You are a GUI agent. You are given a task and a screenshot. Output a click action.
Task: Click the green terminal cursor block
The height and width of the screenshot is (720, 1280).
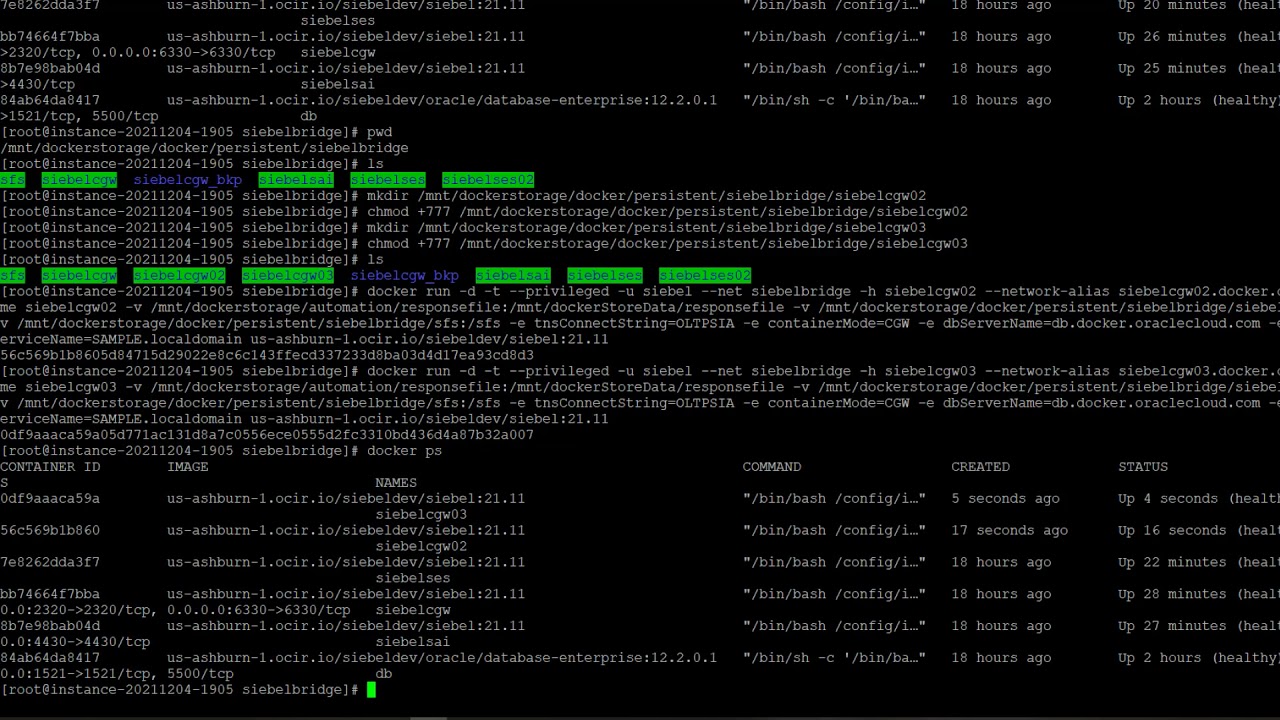[371, 690]
